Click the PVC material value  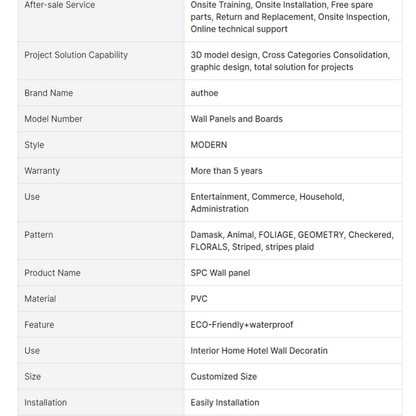[199, 299]
